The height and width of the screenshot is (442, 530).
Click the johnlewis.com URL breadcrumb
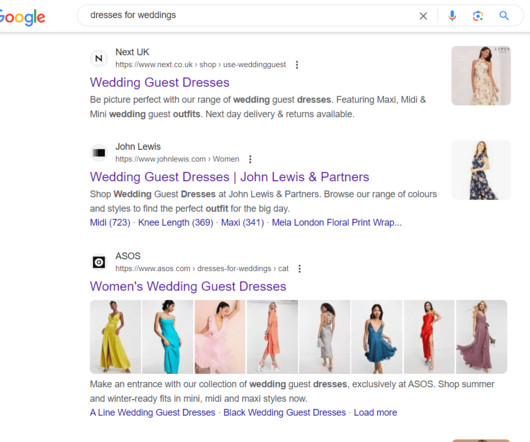(177, 159)
